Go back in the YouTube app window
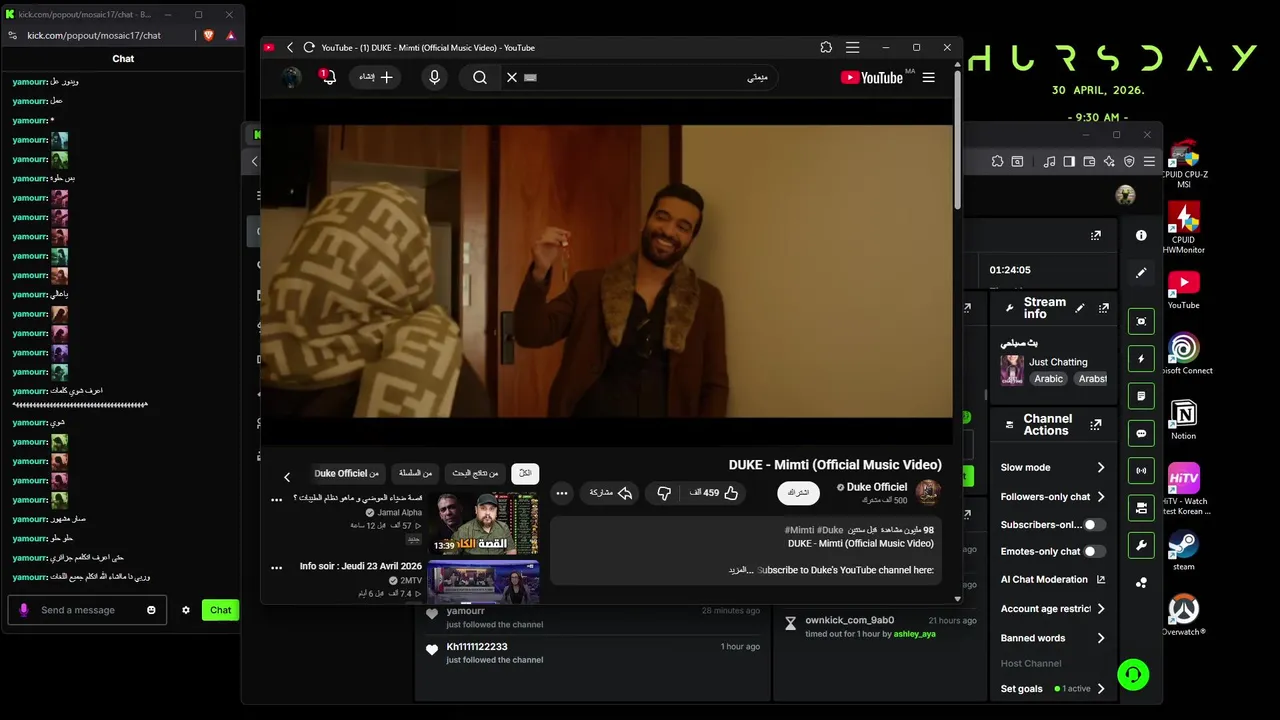Viewport: 1280px width, 720px height. pos(290,47)
